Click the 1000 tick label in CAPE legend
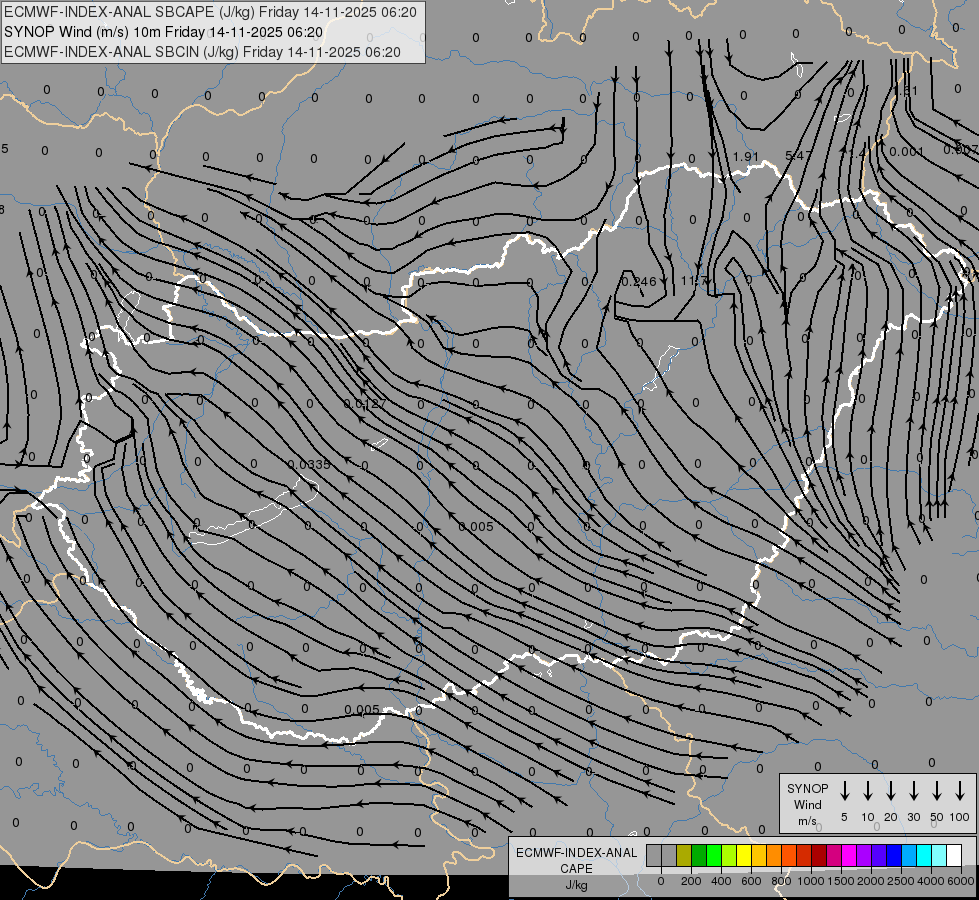The image size is (979, 900). point(811,881)
